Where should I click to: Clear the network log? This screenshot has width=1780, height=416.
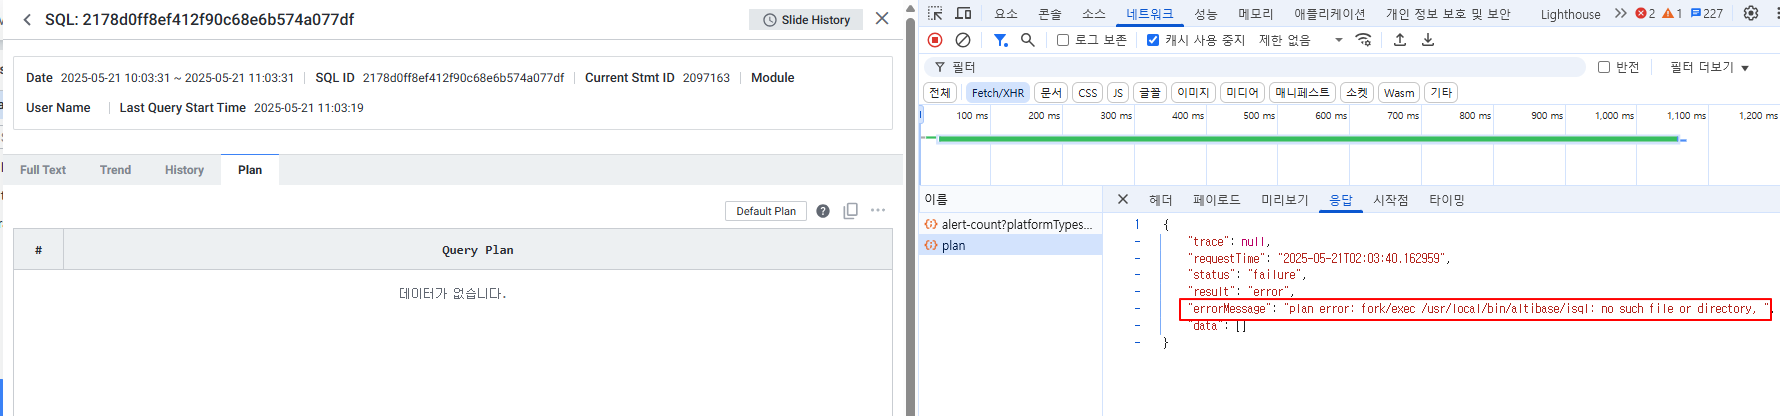pos(963,40)
